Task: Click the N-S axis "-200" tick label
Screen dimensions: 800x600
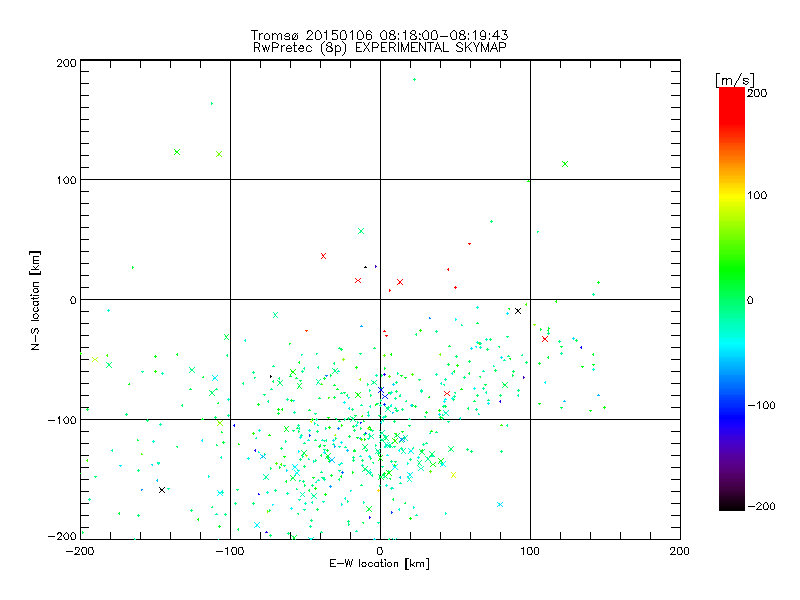Action: point(62,536)
